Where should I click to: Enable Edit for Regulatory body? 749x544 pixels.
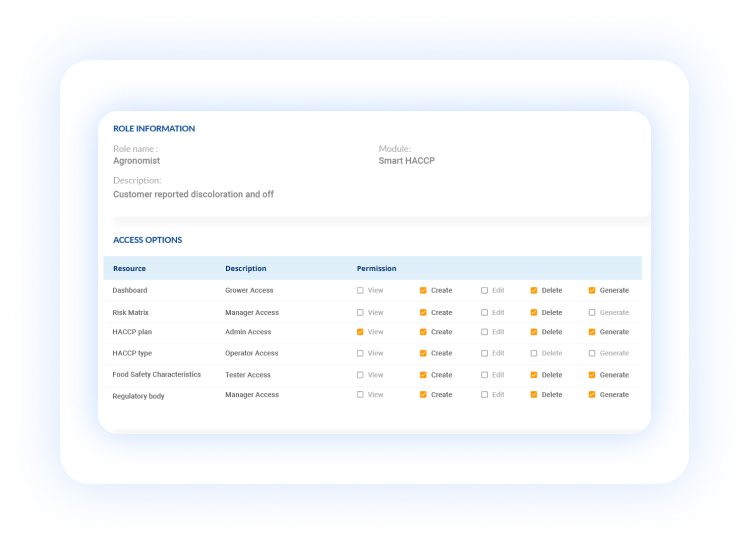[x=484, y=395]
